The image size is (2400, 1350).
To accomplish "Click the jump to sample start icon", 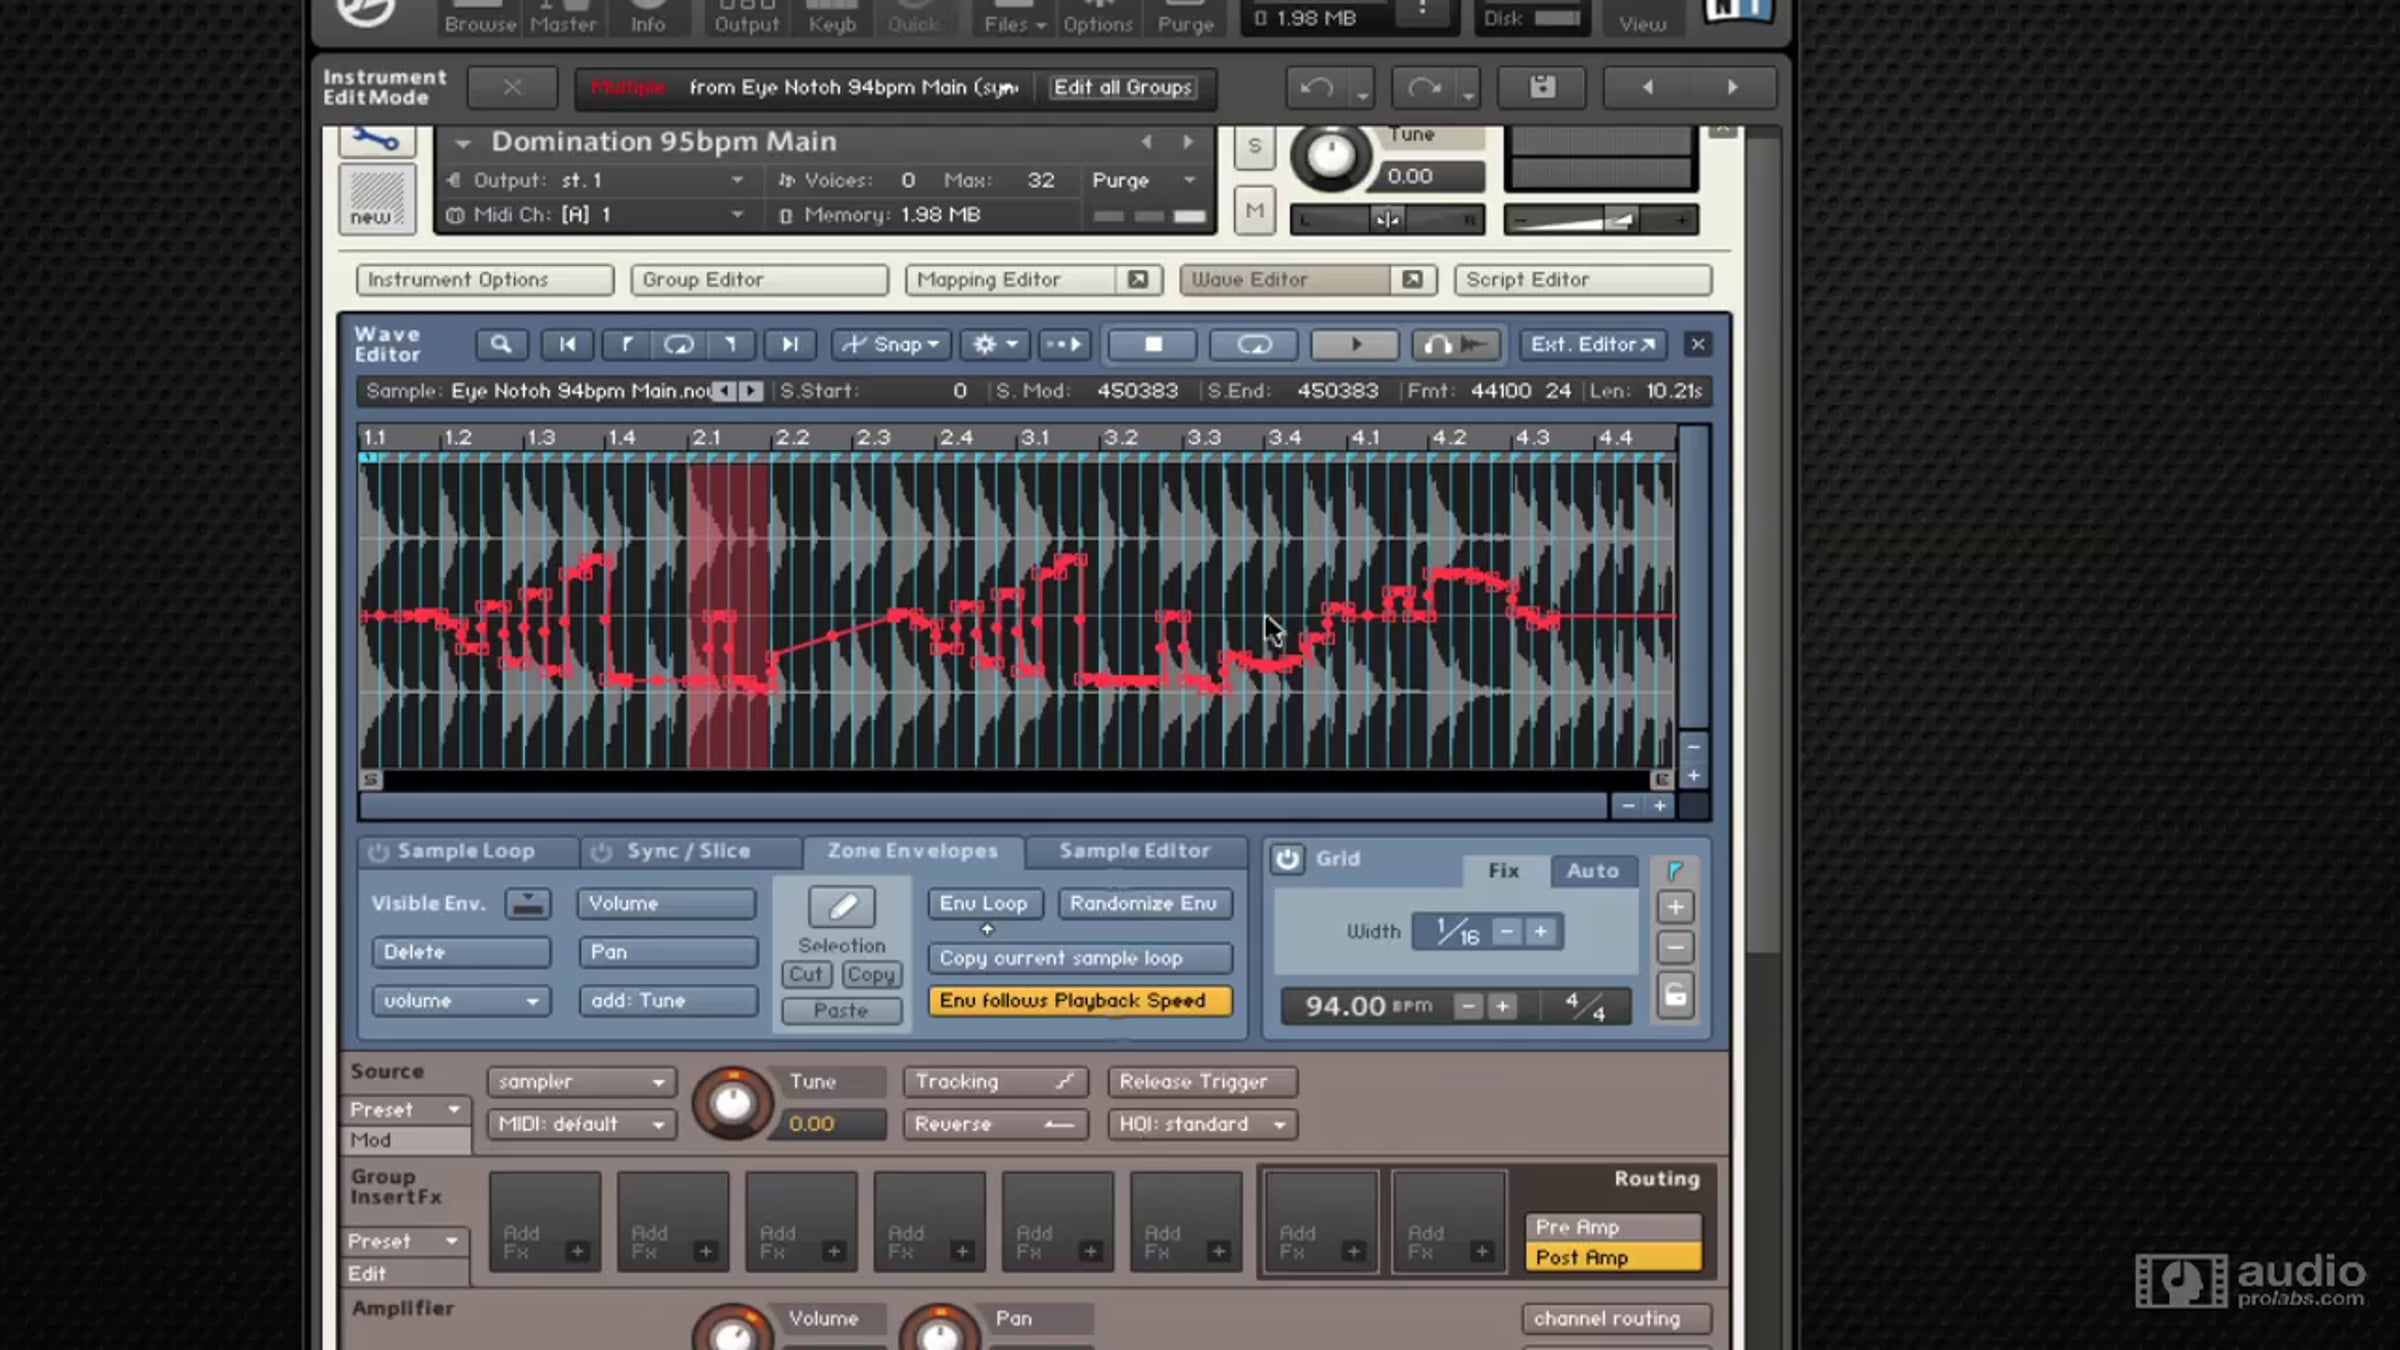I will pyautogui.click(x=567, y=344).
